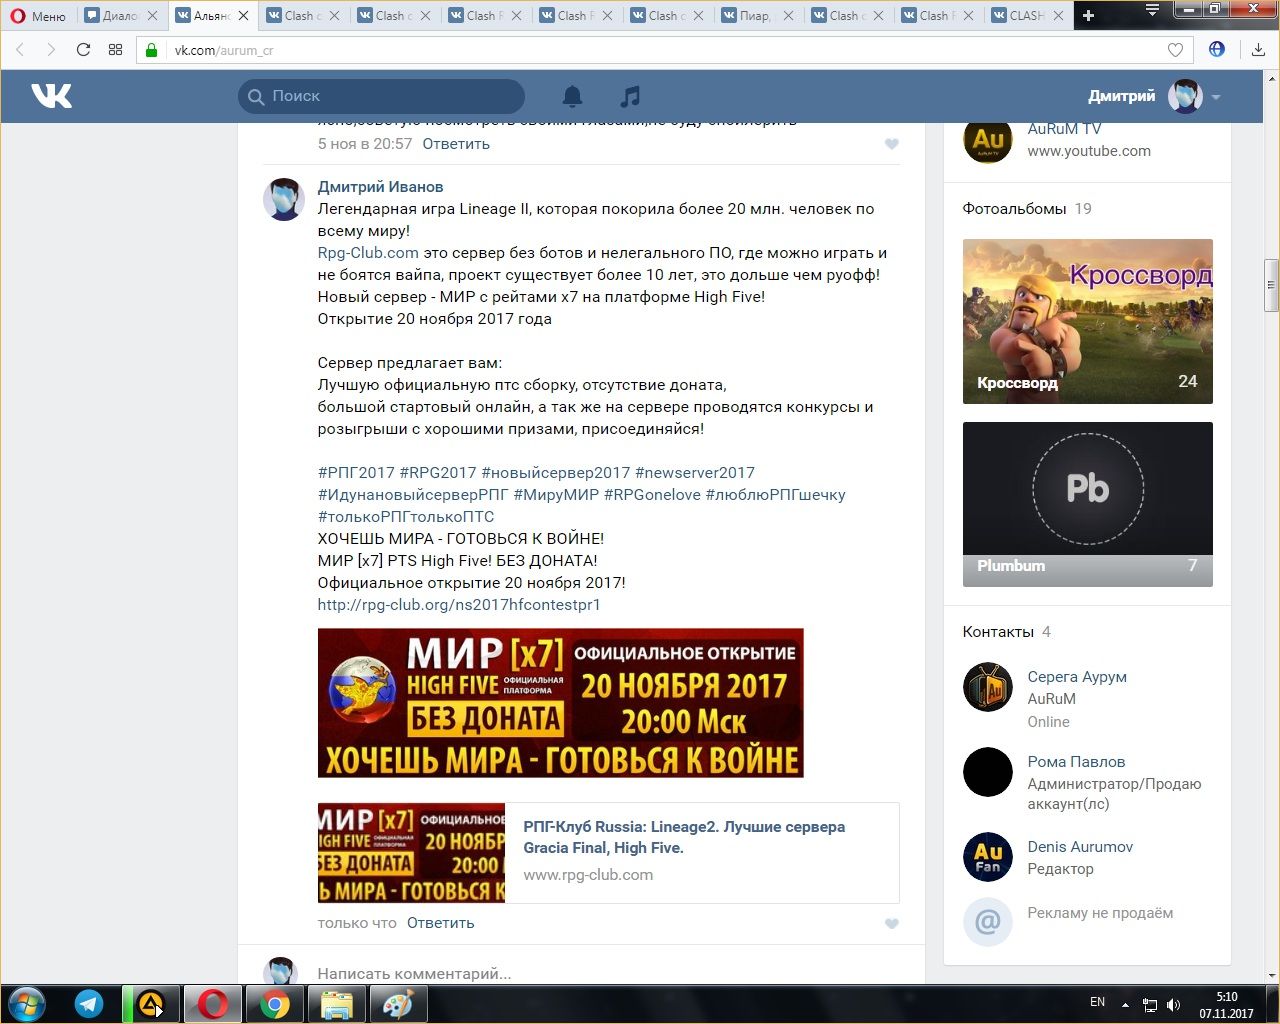Click the VPN globe icon in address bar

[x=1217, y=49]
